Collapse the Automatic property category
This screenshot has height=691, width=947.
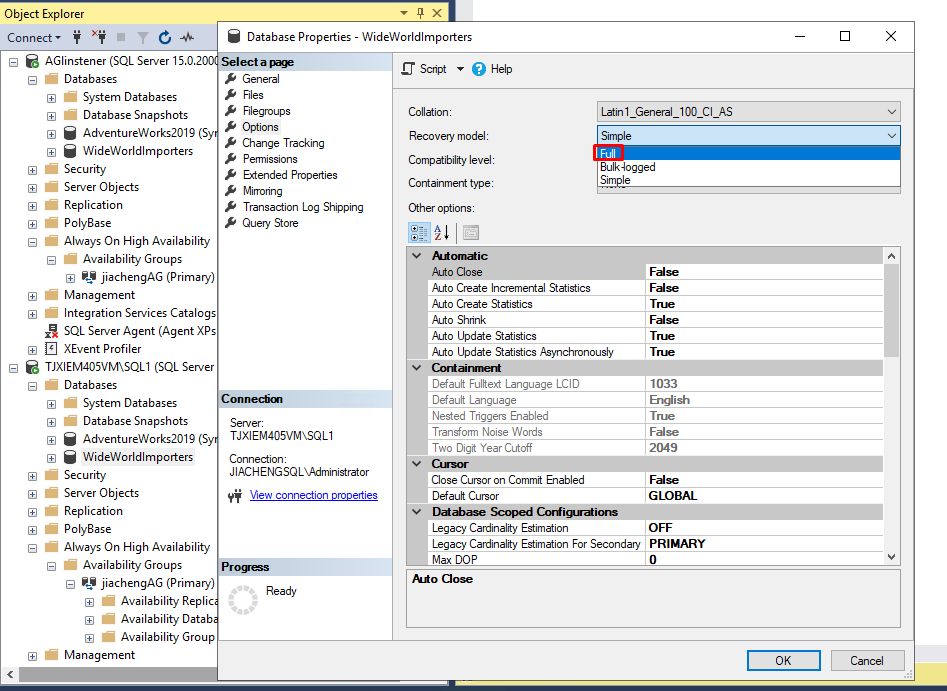coord(418,256)
